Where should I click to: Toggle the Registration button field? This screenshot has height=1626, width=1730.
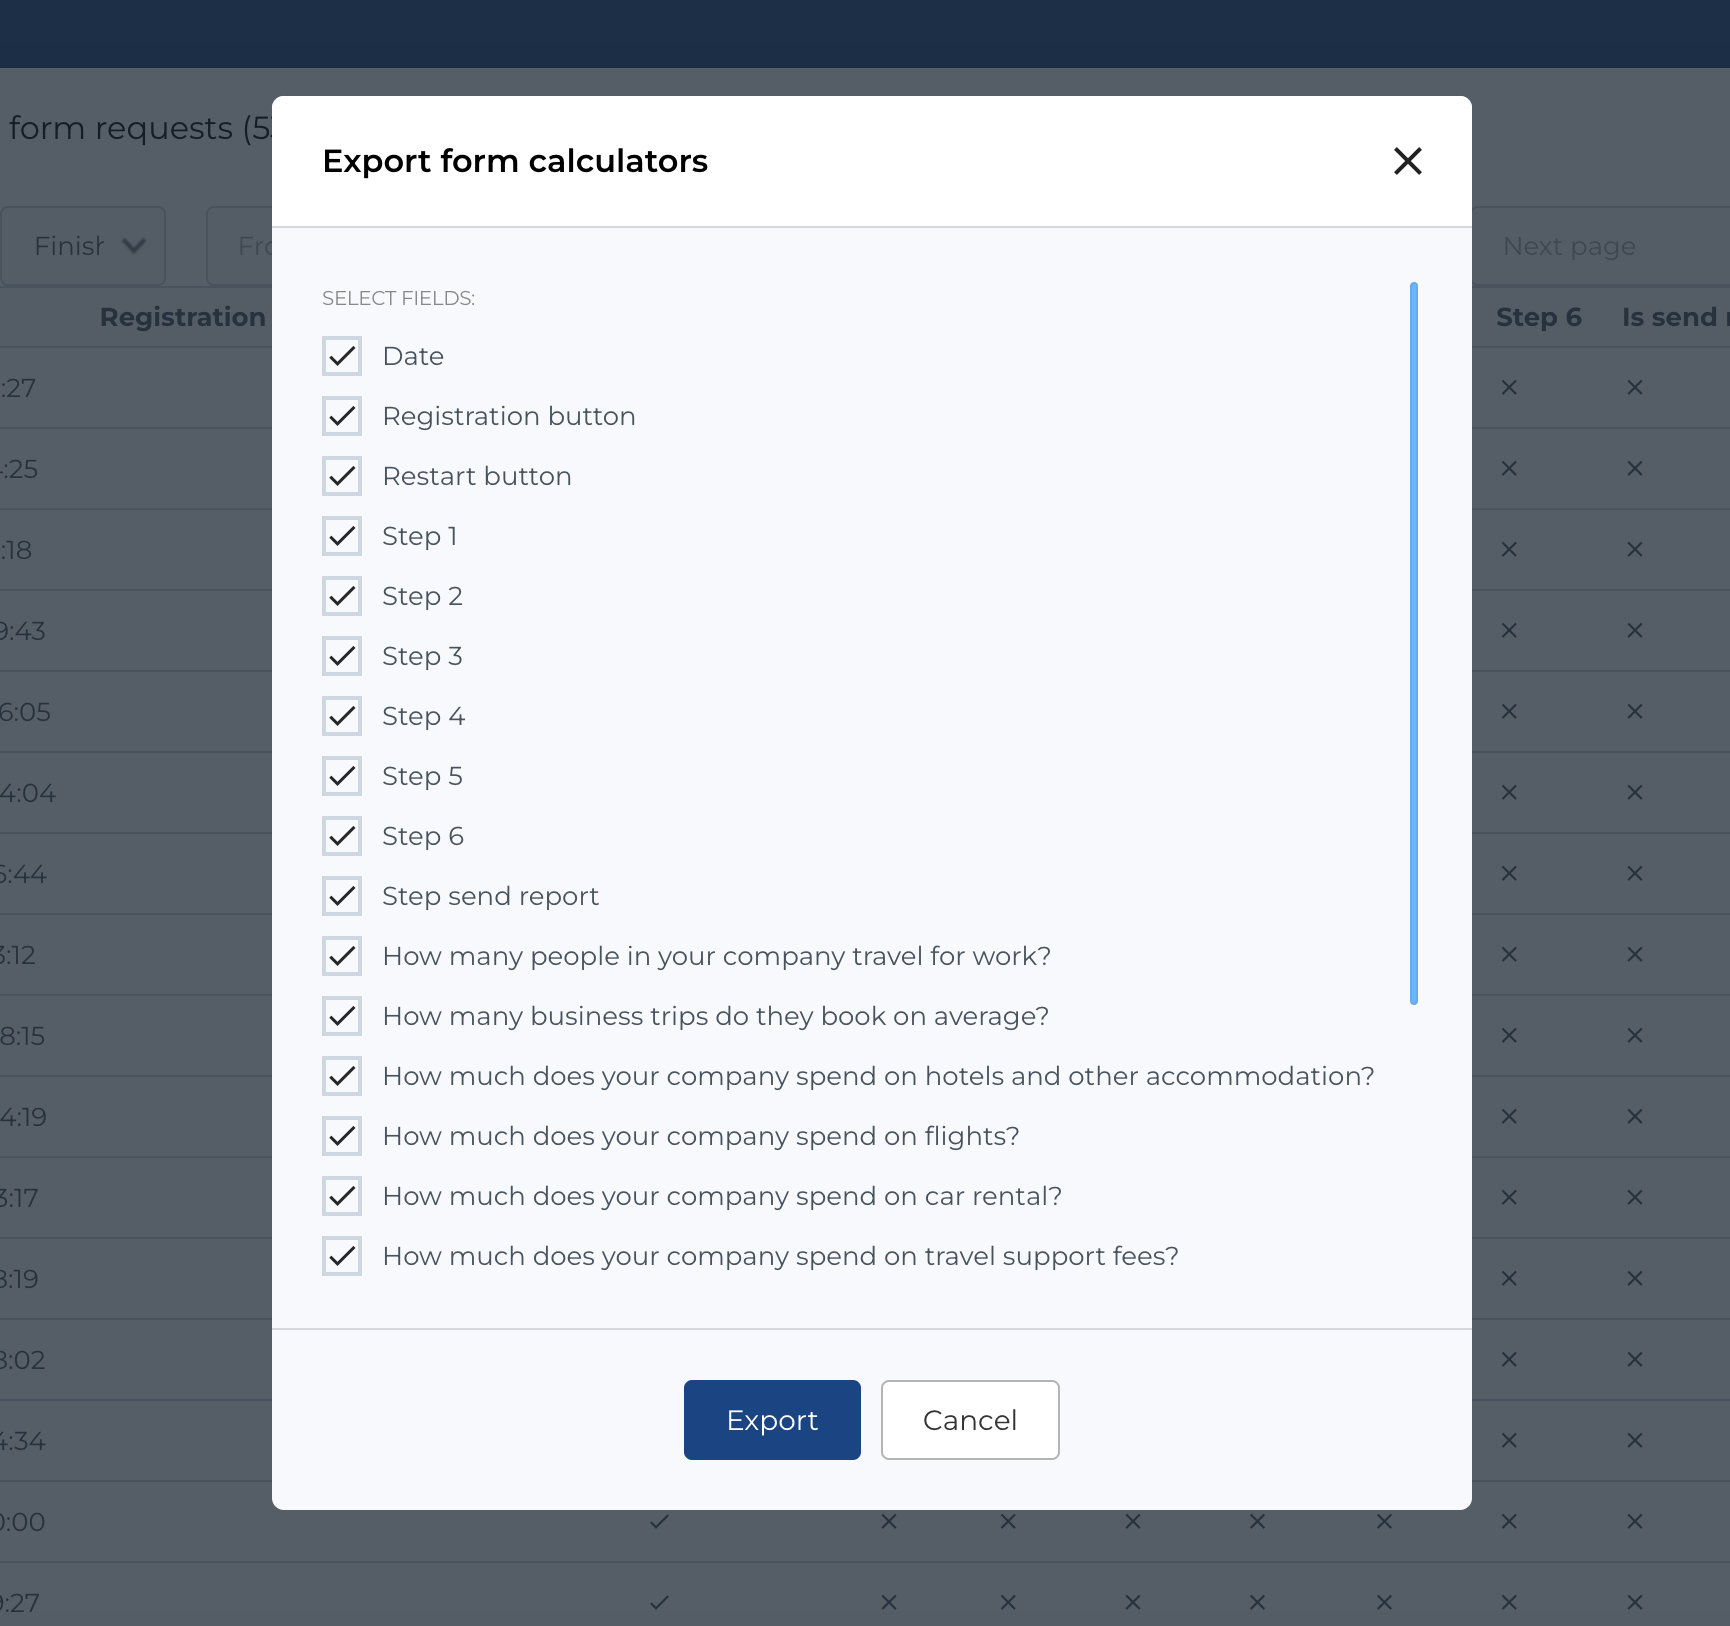(341, 416)
